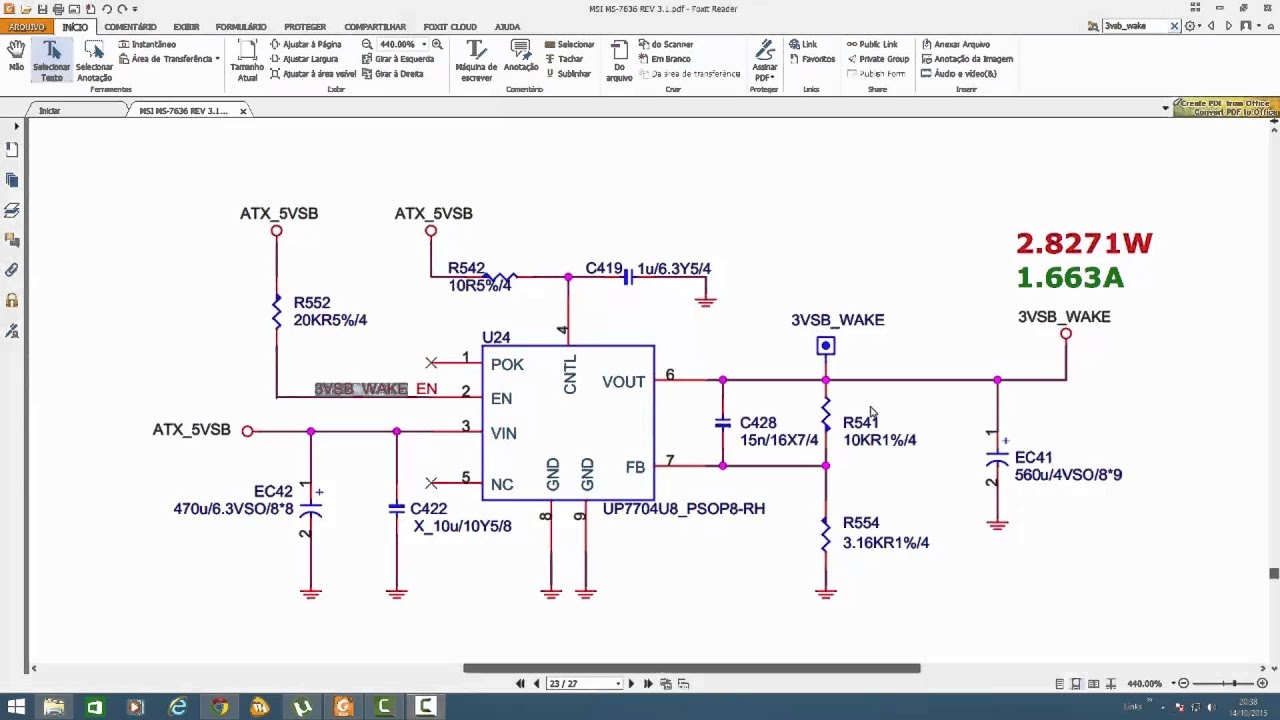
Task: Go to the first page
Action: coord(520,684)
